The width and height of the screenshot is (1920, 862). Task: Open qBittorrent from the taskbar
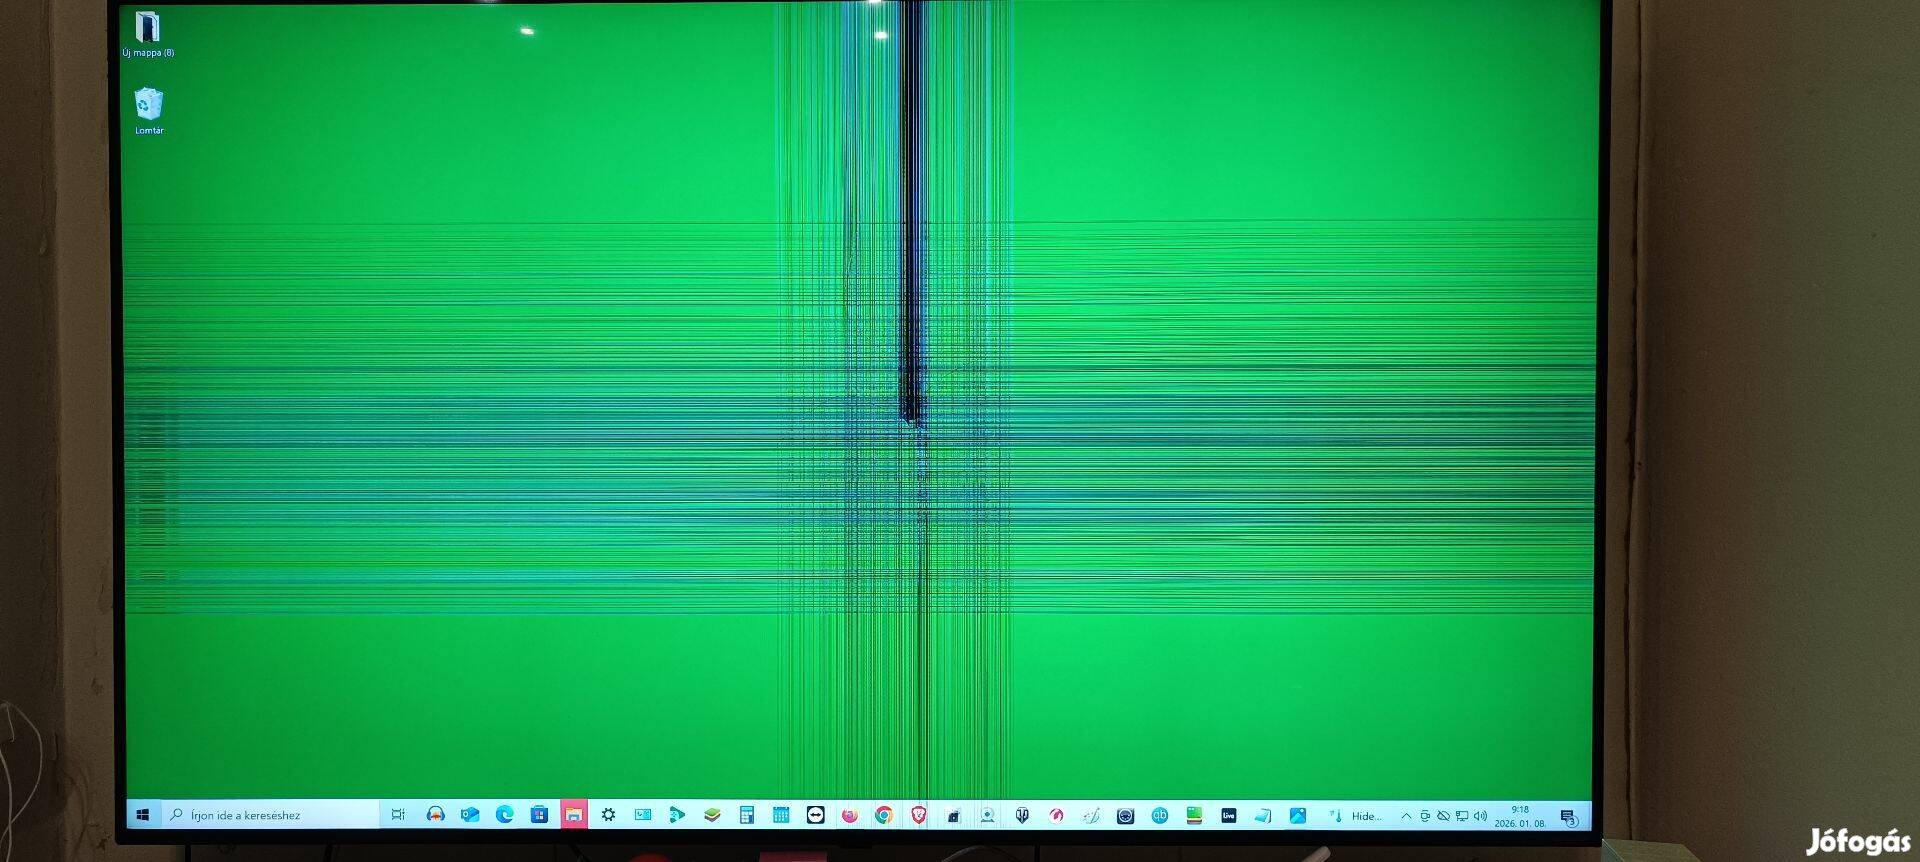point(1160,815)
